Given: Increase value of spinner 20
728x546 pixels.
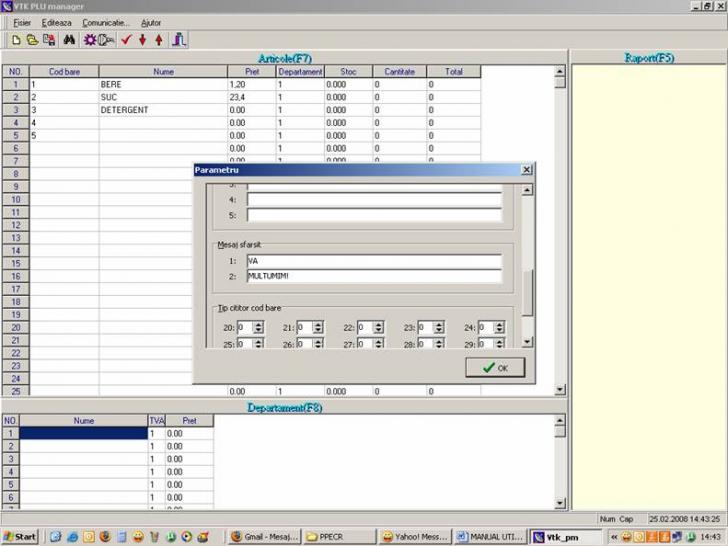Looking at the screenshot, I should tap(259, 325).
